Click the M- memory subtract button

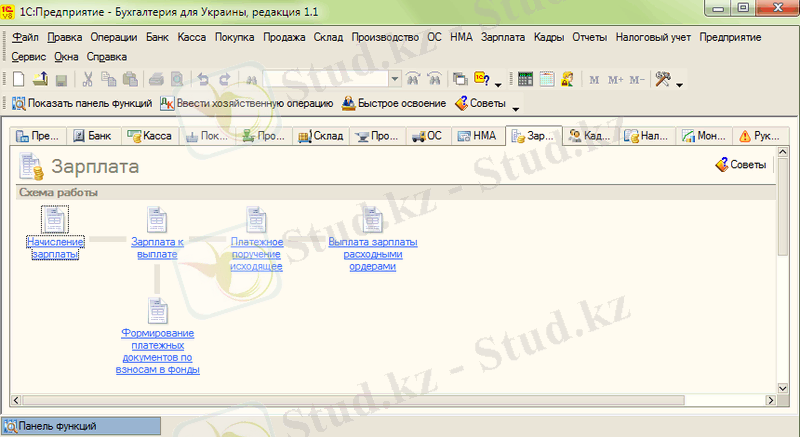tap(637, 80)
